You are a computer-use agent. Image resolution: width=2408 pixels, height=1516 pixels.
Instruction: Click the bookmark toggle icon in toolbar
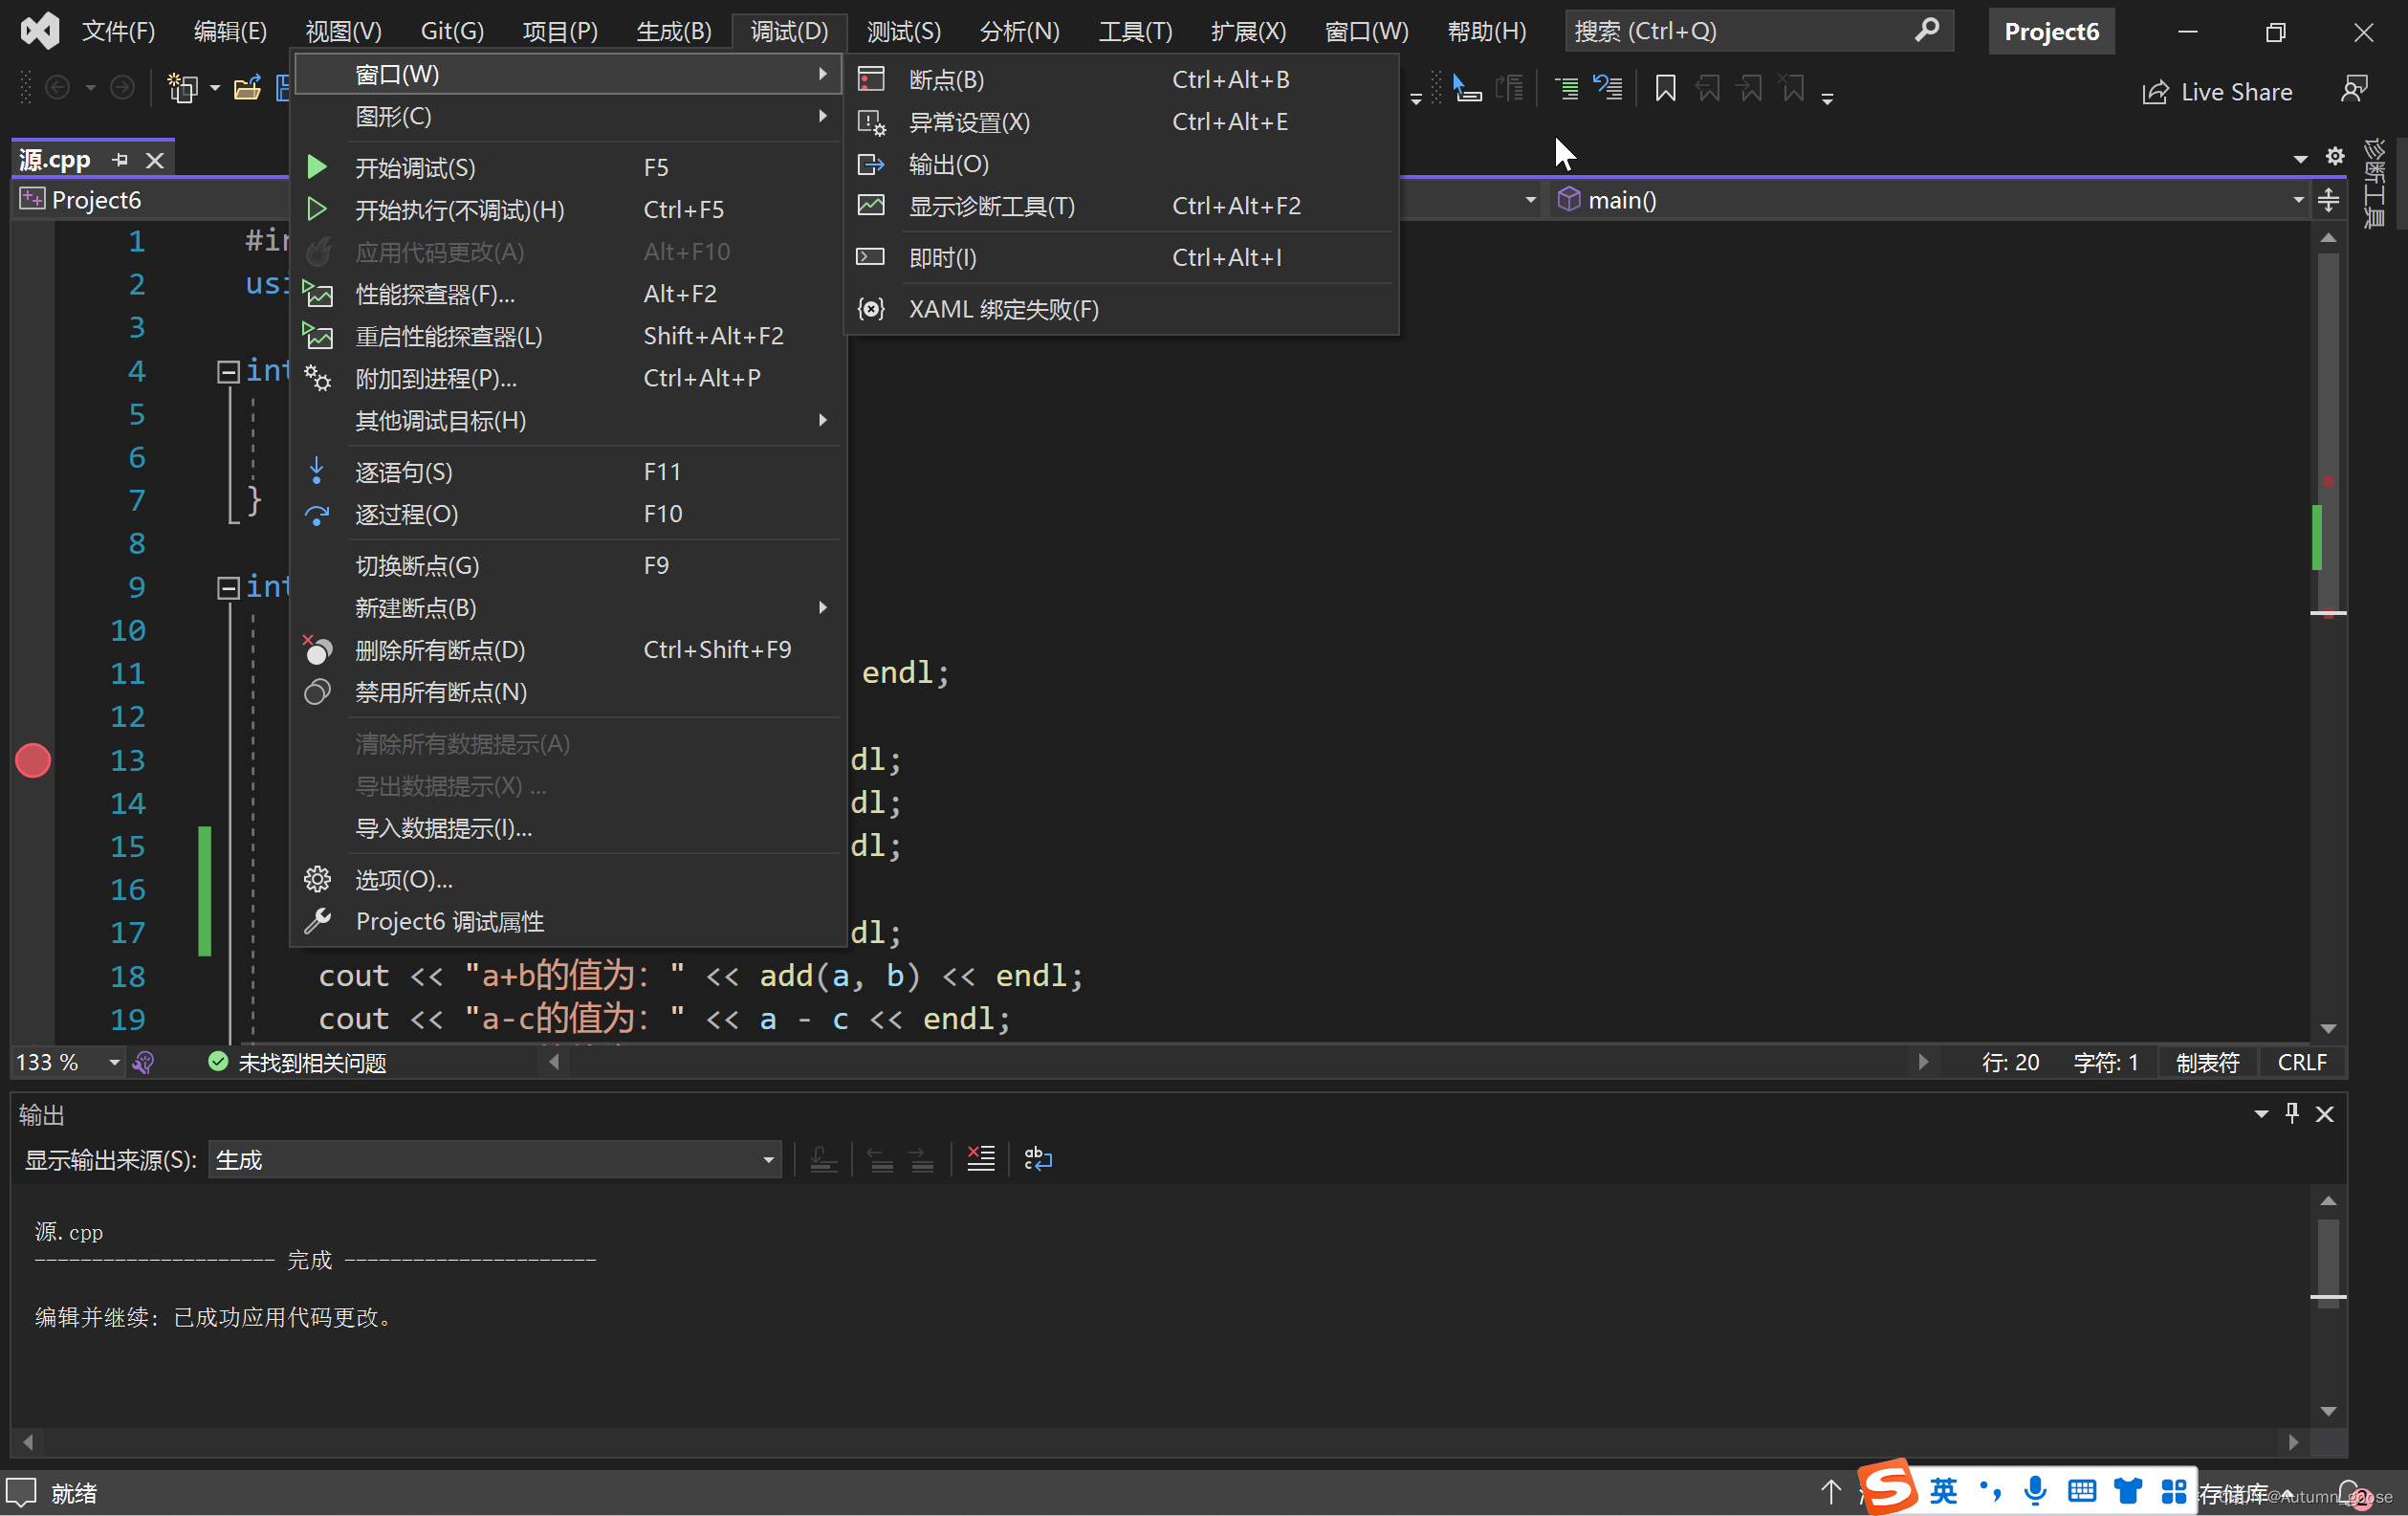[x=1665, y=89]
